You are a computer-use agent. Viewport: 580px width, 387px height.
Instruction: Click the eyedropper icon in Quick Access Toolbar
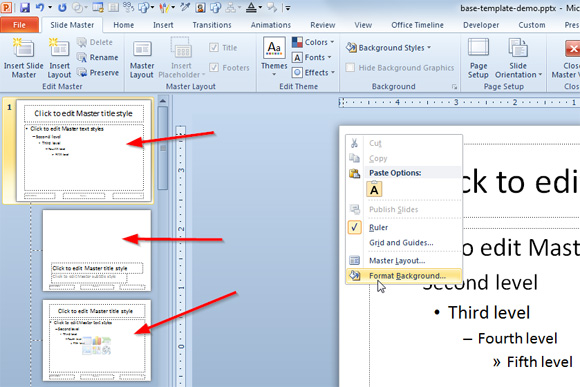click(185, 7)
